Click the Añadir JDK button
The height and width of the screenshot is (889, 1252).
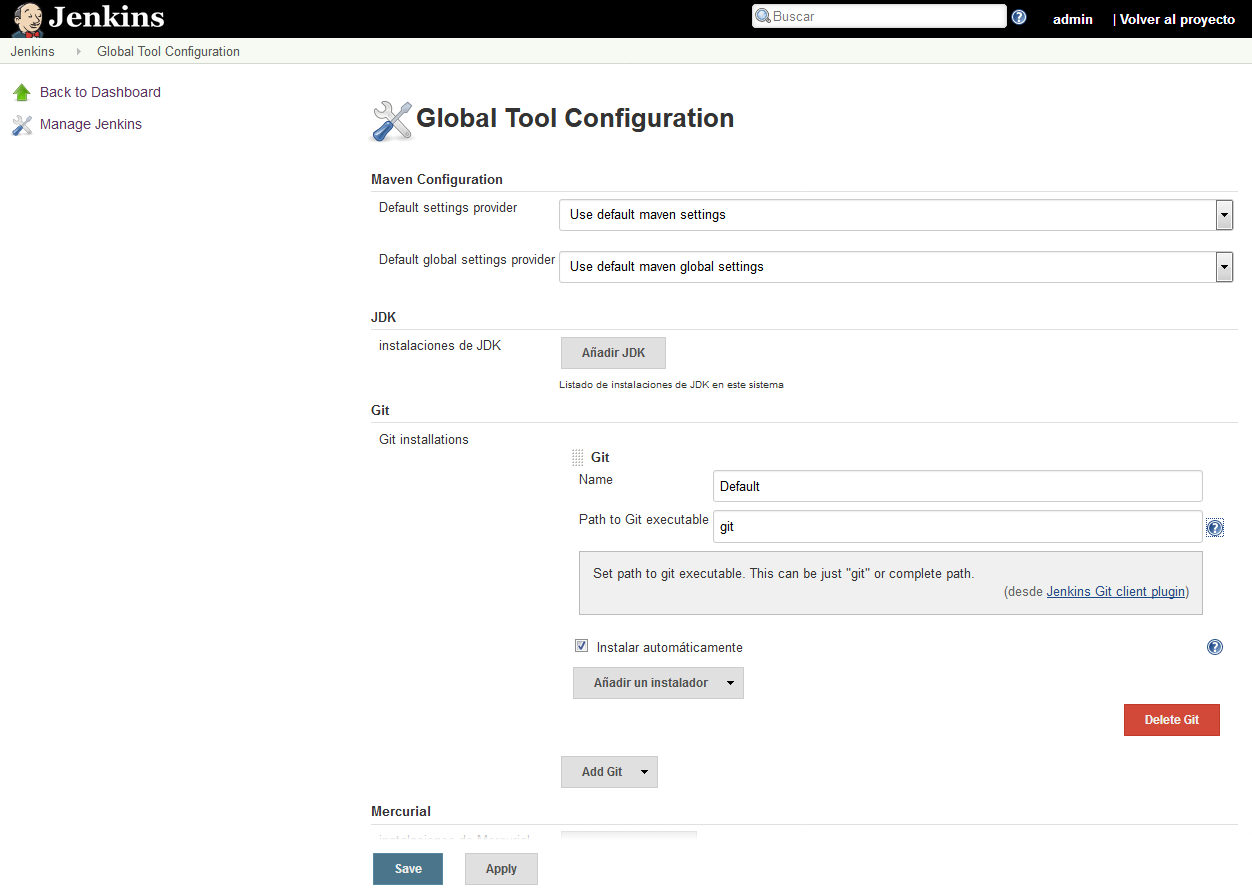coord(613,353)
